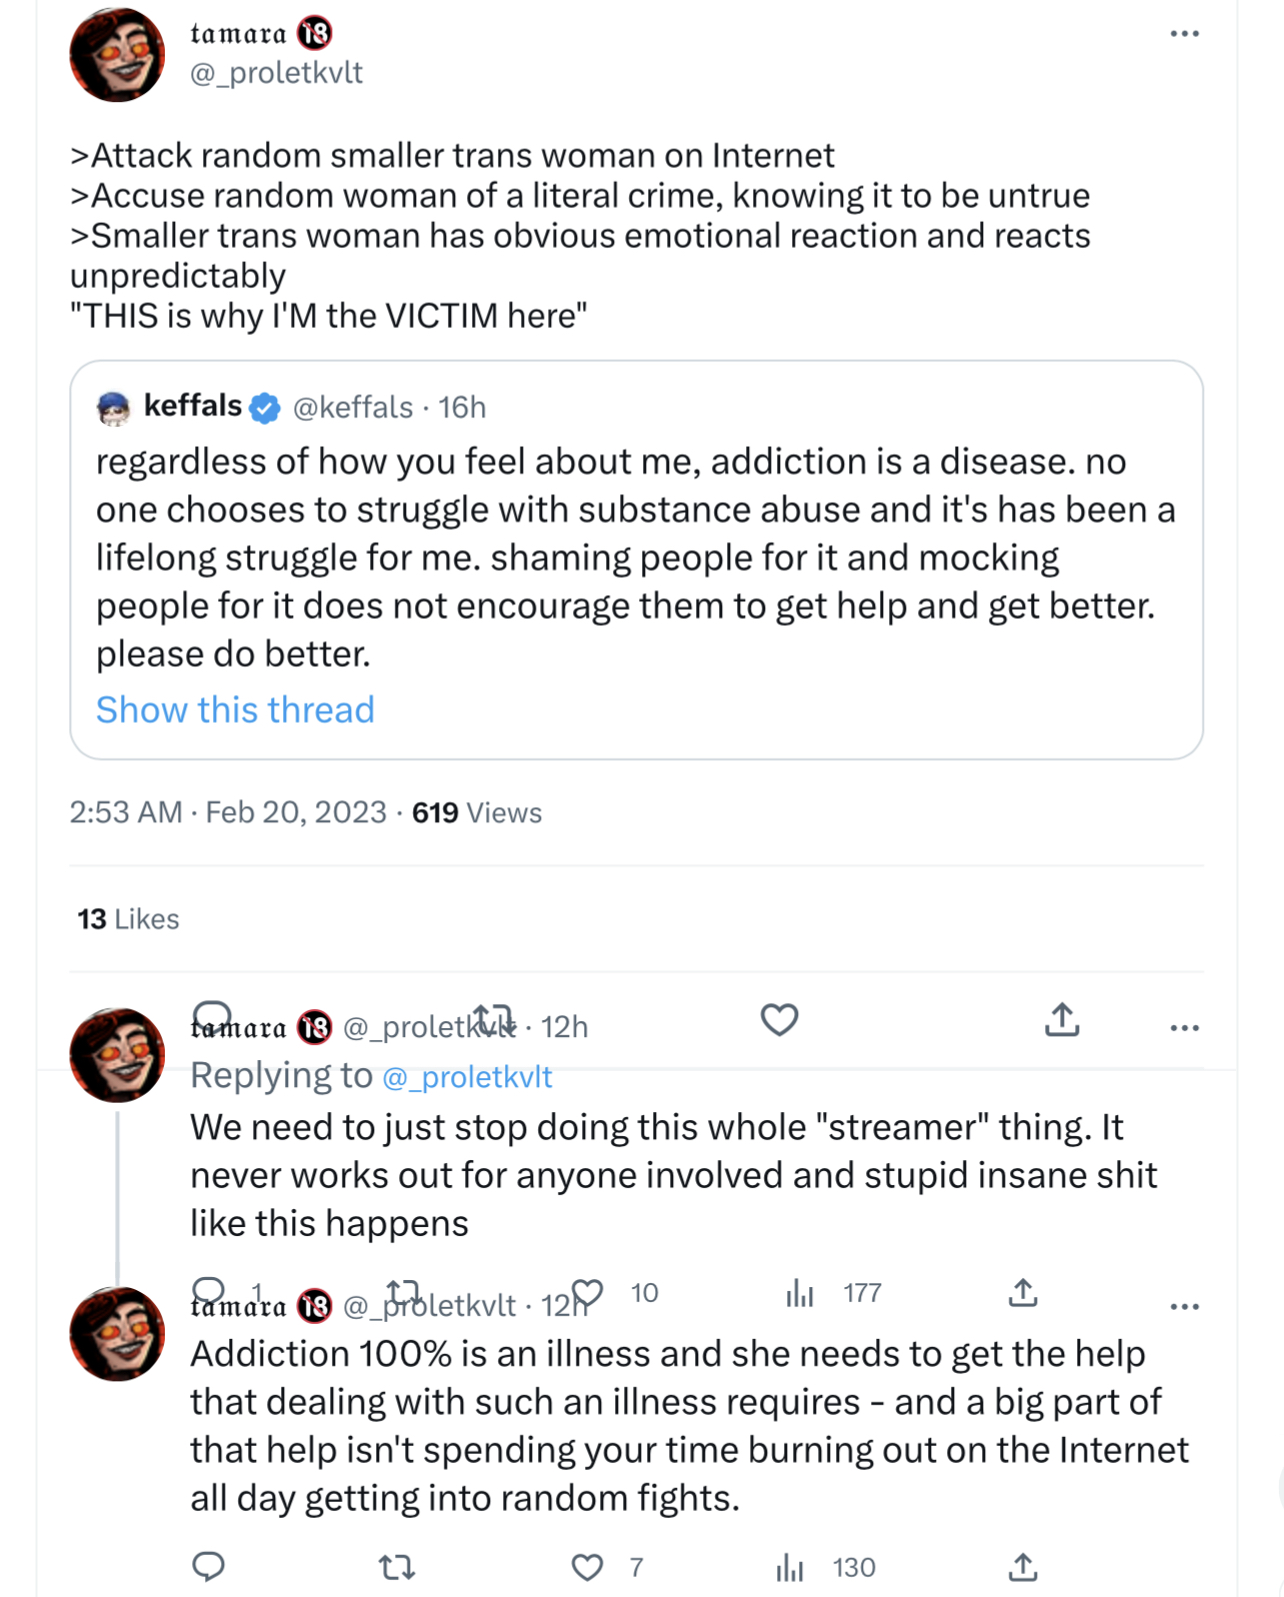Retweet the Addiction reply
Screen dimensions: 1284x1597
[x=397, y=1567]
